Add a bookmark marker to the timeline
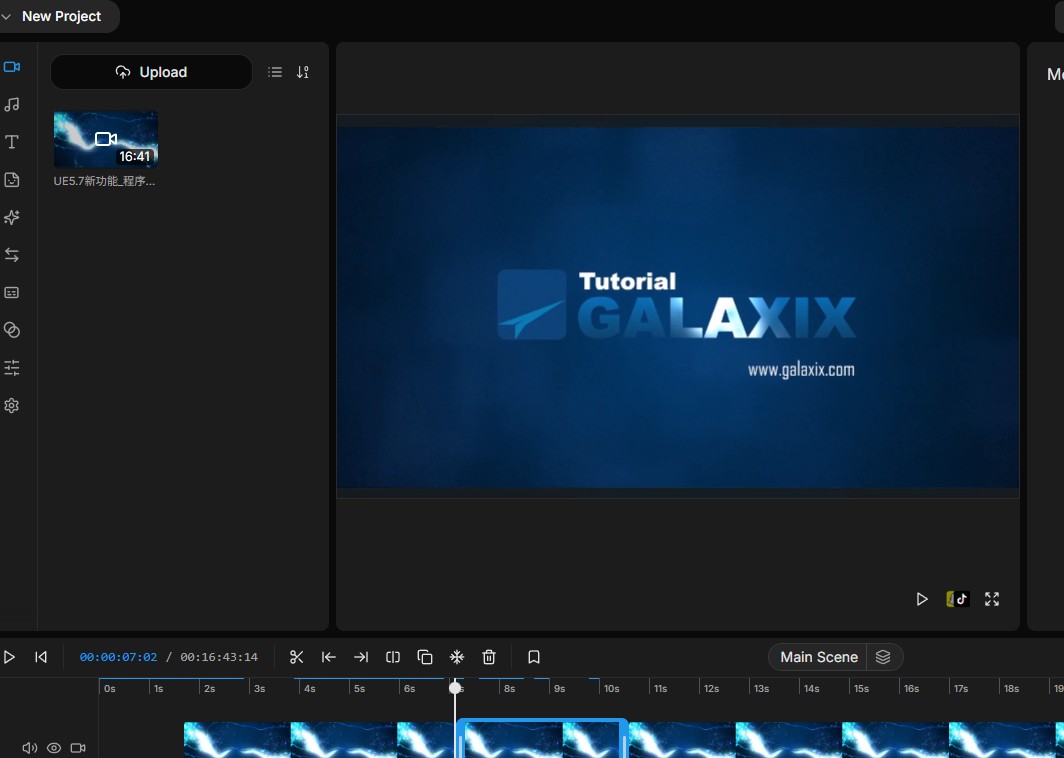The height and width of the screenshot is (758, 1064). (533, 657)
